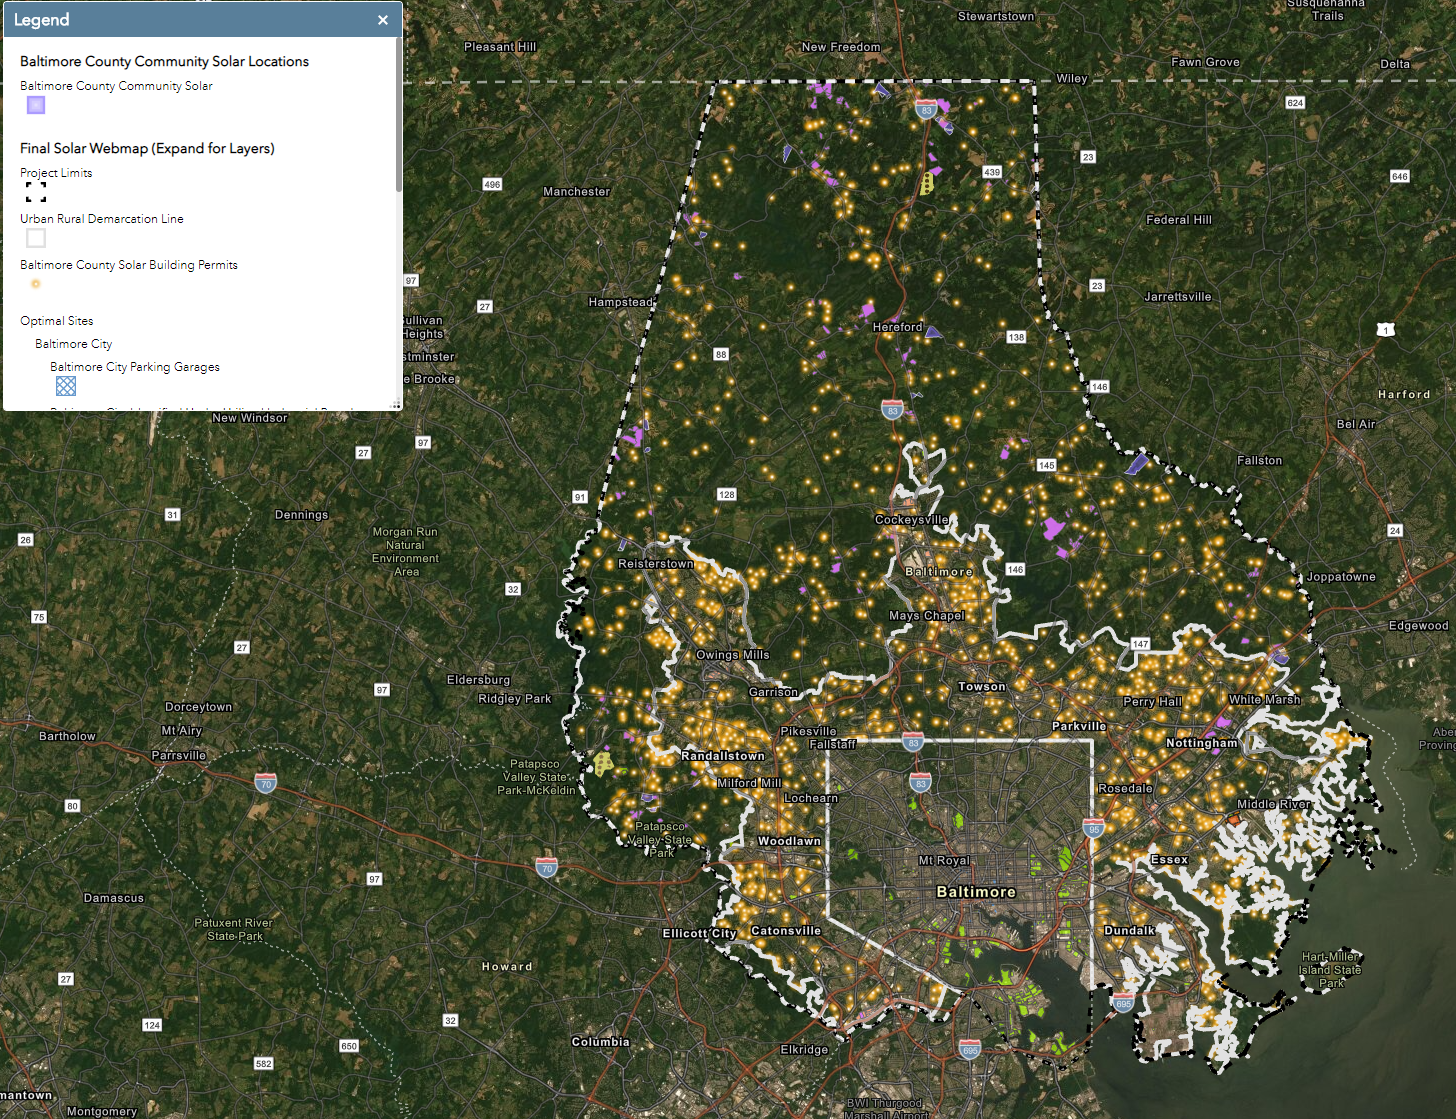Click the Route 145 marker

(x=1047, y=465)
